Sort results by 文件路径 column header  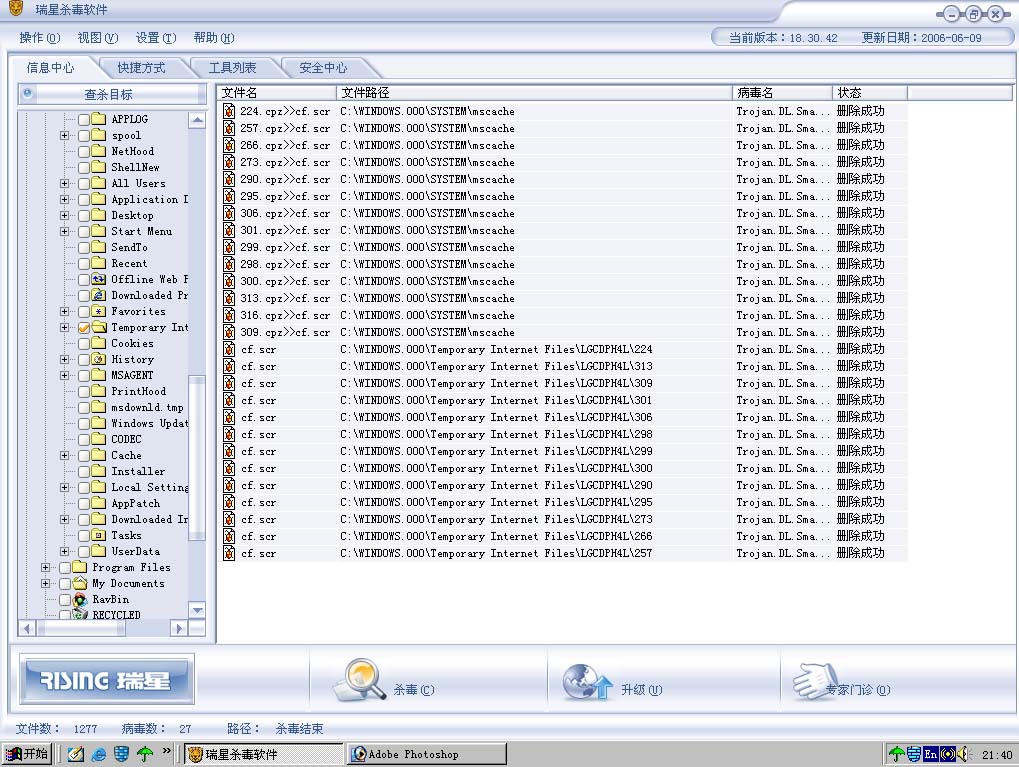(x=534, y=92)
